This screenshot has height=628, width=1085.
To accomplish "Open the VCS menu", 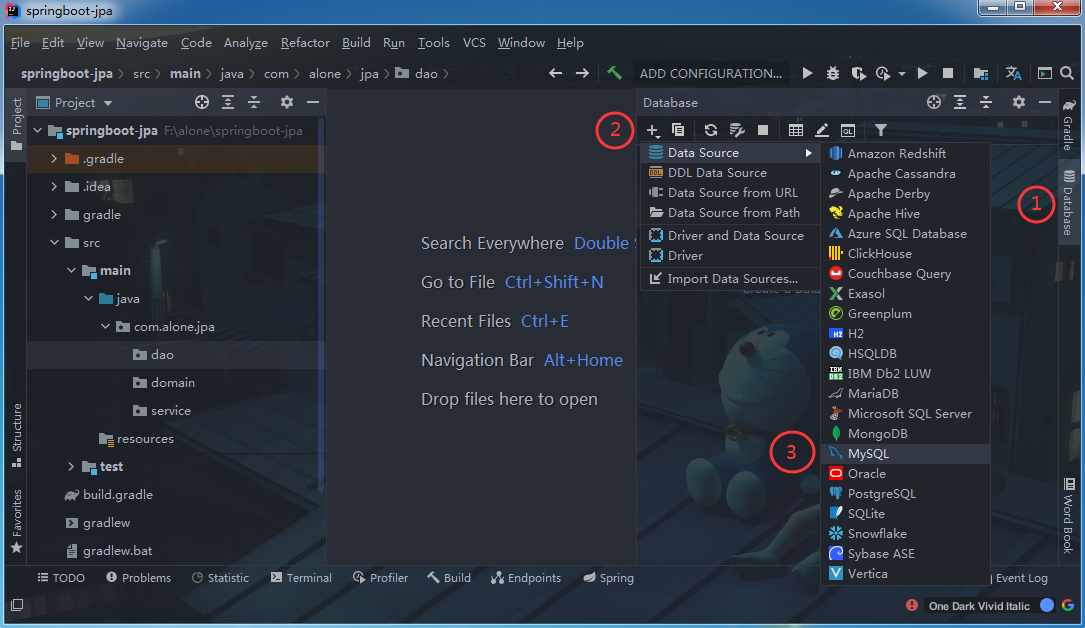I will coord(474,42).
